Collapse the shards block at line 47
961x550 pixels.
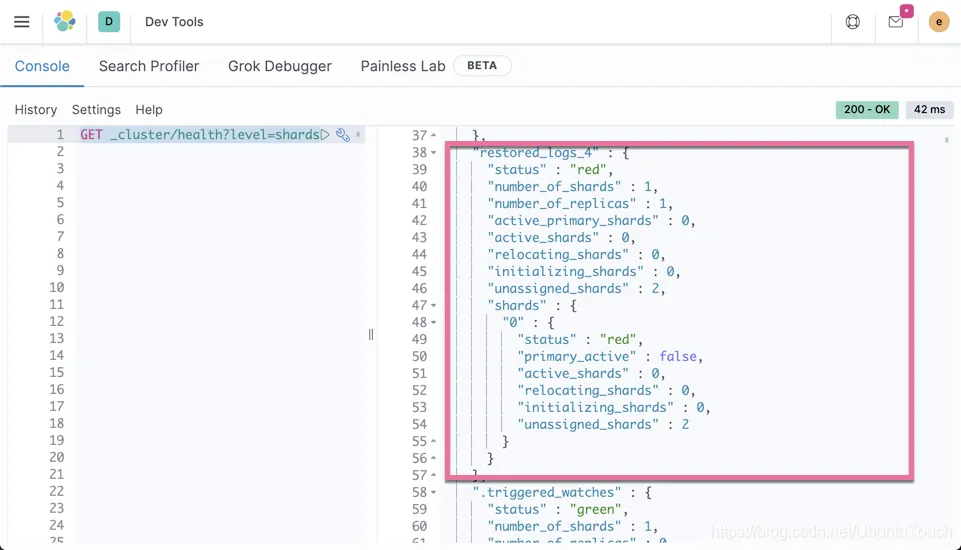coord(433,305)
